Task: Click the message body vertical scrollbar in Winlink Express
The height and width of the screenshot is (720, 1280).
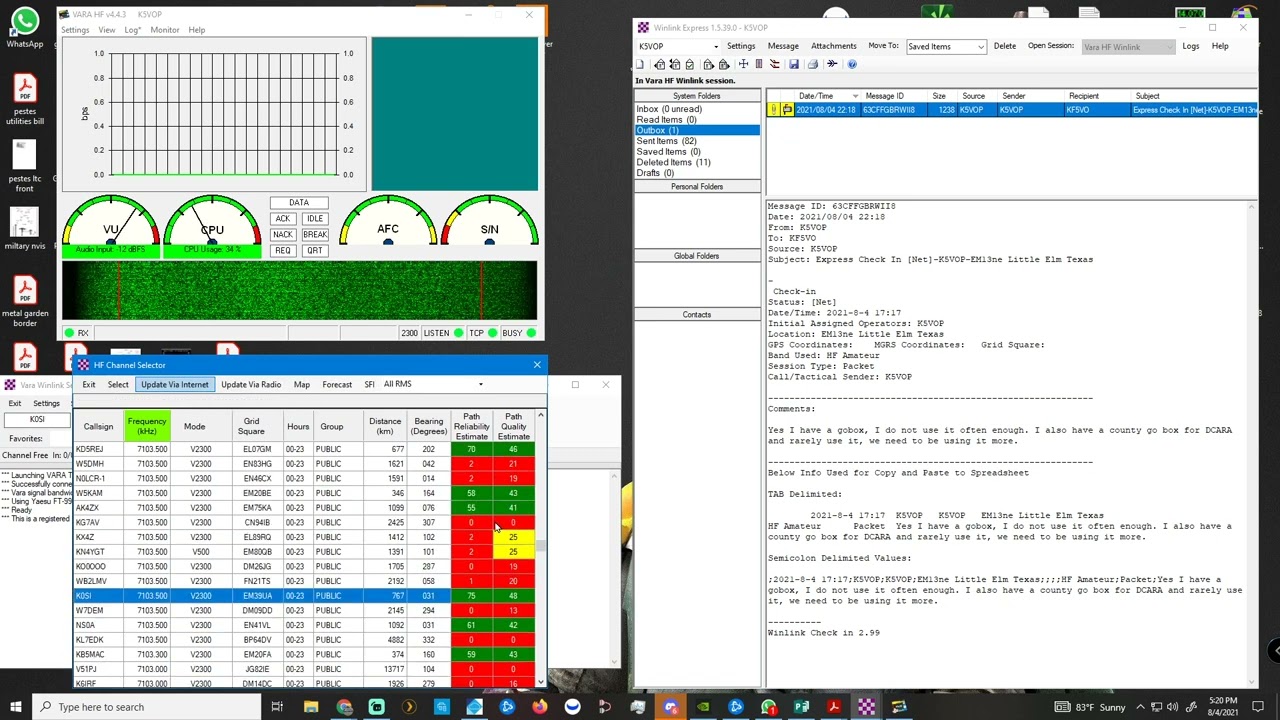Action: click(x=1252, y=443)
